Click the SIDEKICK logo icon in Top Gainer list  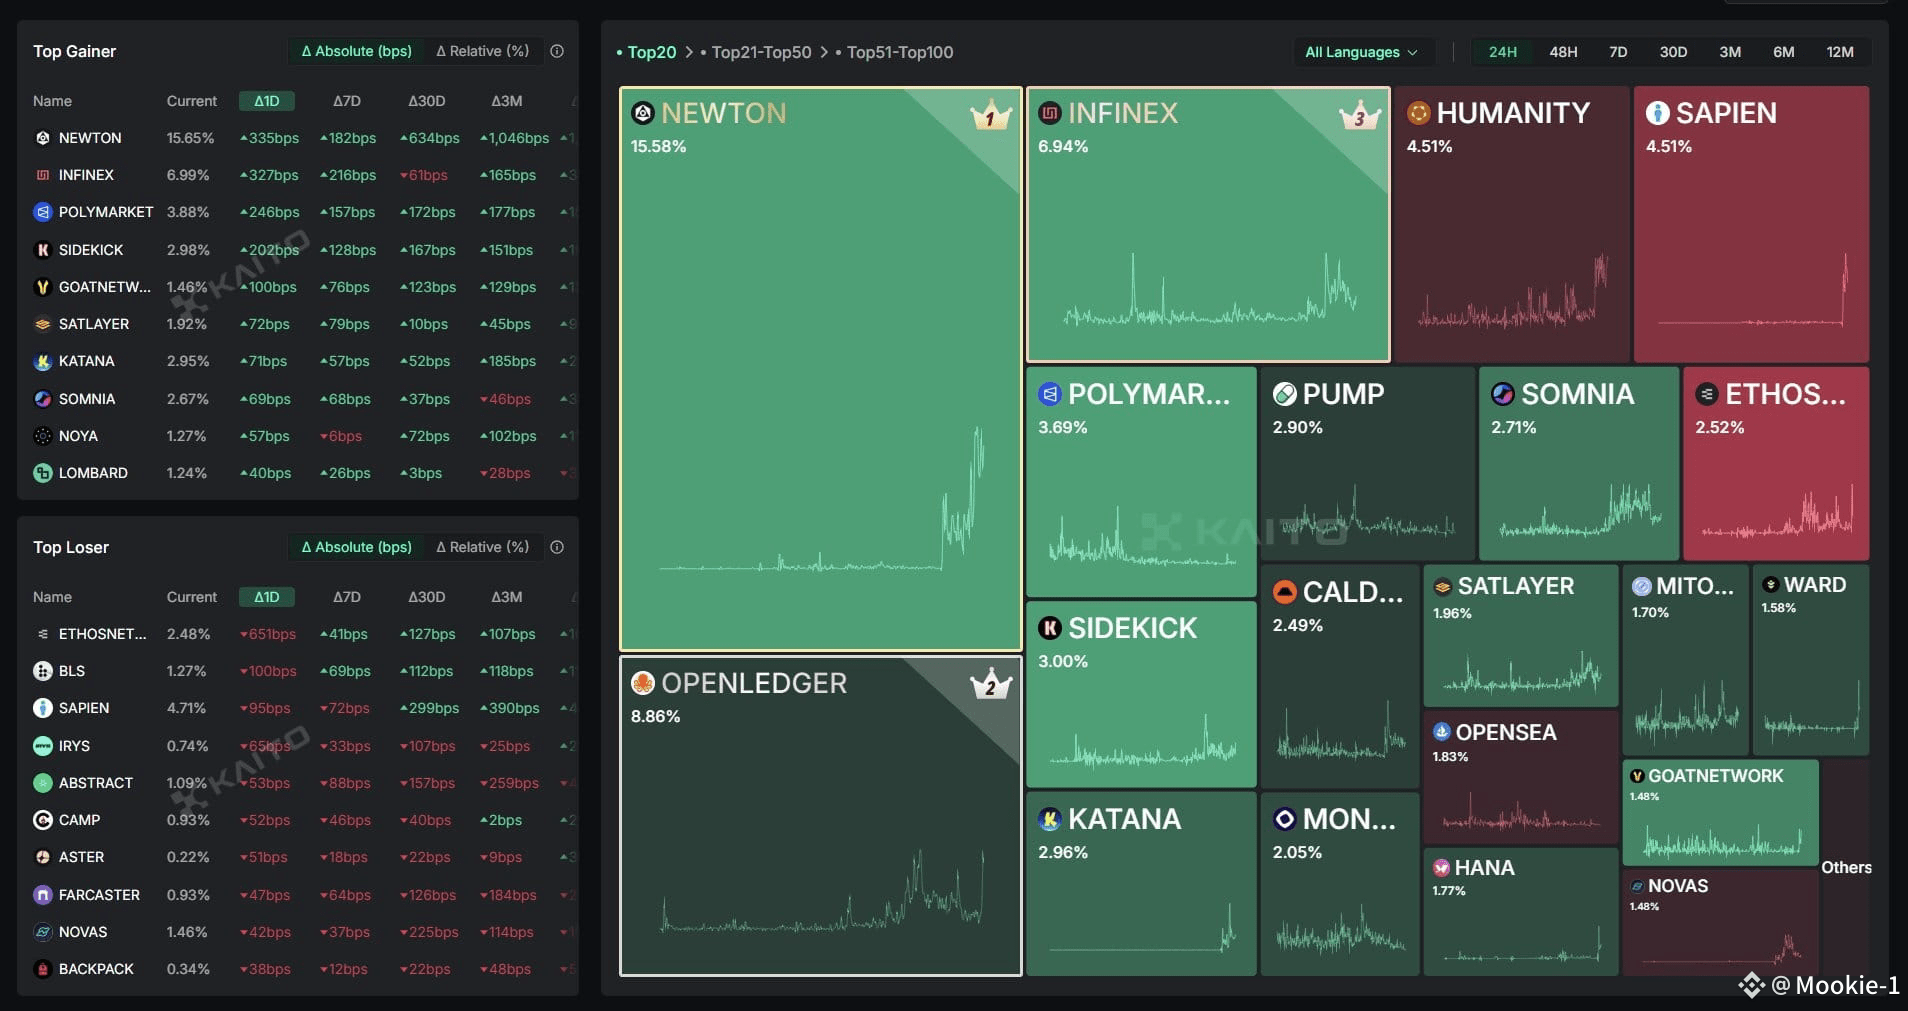pyautogui.click(x=42, y=250)
